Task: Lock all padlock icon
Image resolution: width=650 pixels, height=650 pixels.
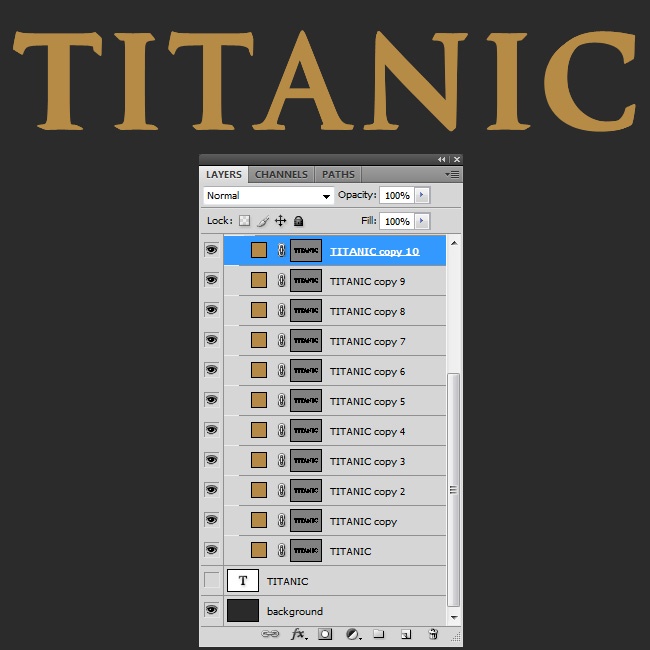Action: [x=298, y=221]
